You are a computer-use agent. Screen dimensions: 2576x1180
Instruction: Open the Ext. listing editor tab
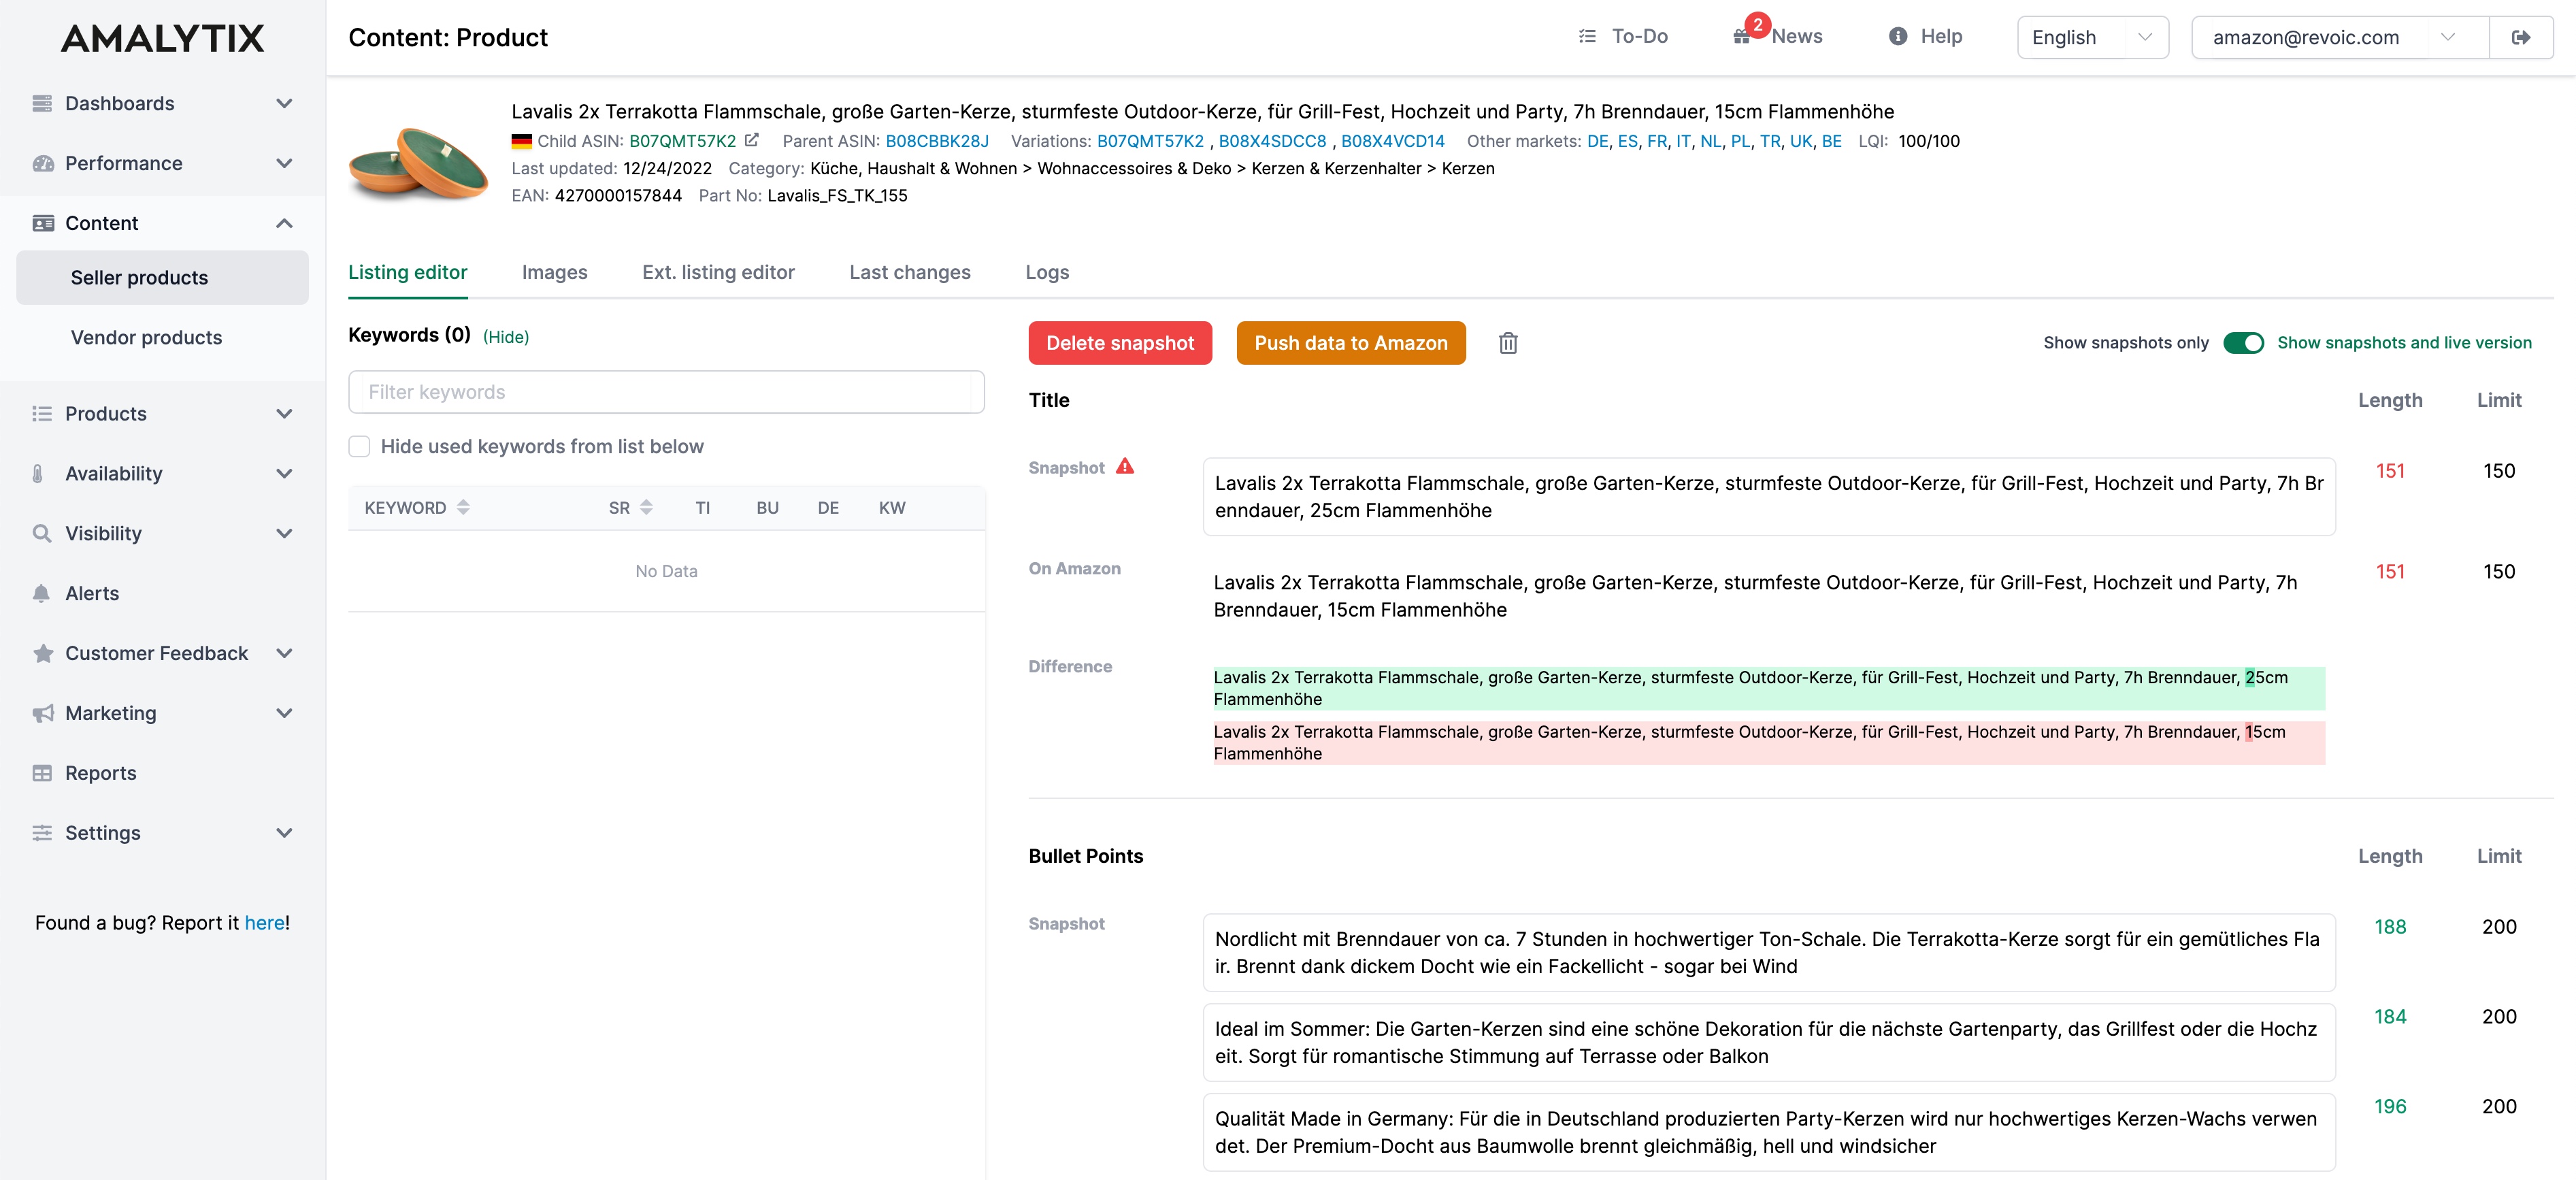click(x=718, y=272)
